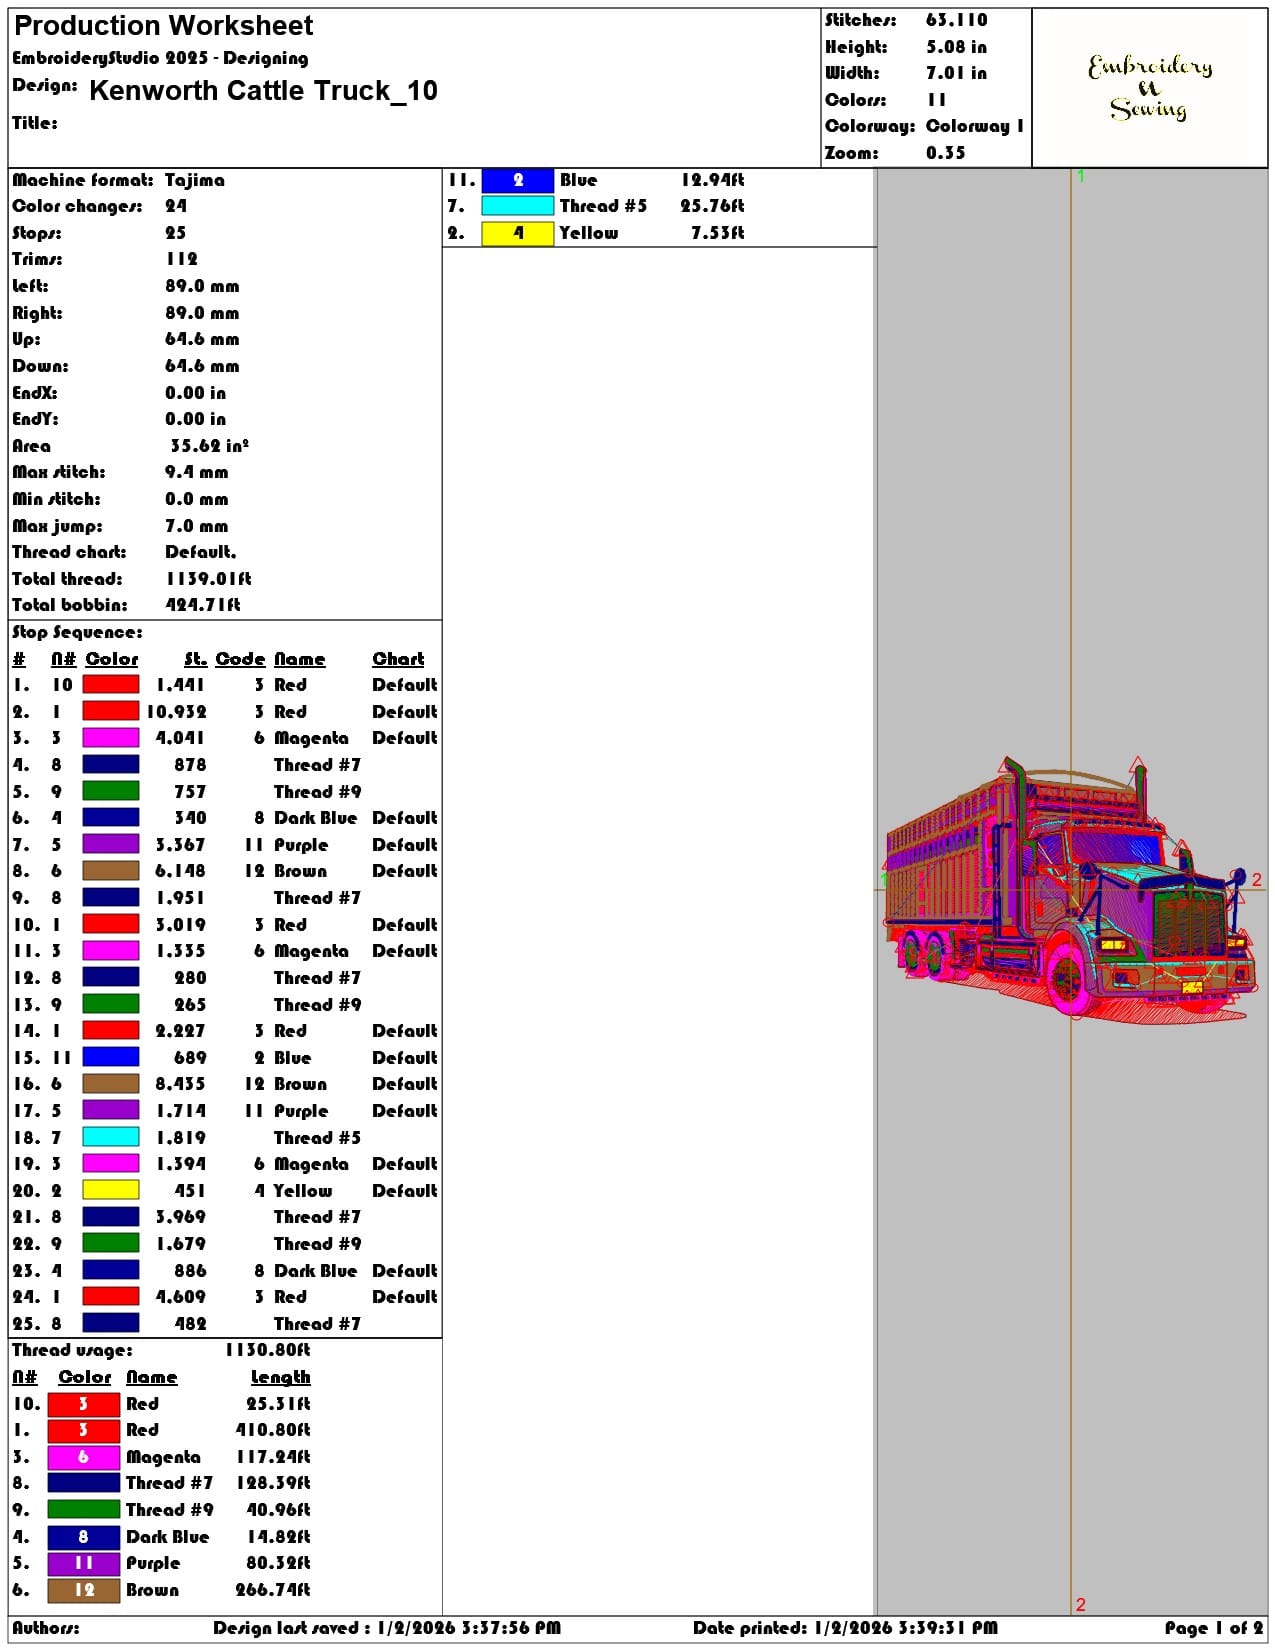Click the Stitches count 63,110
Image resolution: width=1275 pixels, height=1650 pixels.
(x=956, y=20)
